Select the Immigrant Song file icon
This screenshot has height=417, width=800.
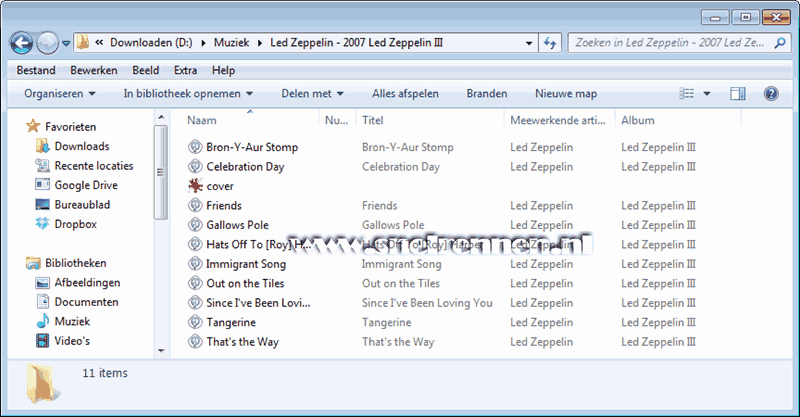pos(195,264)
